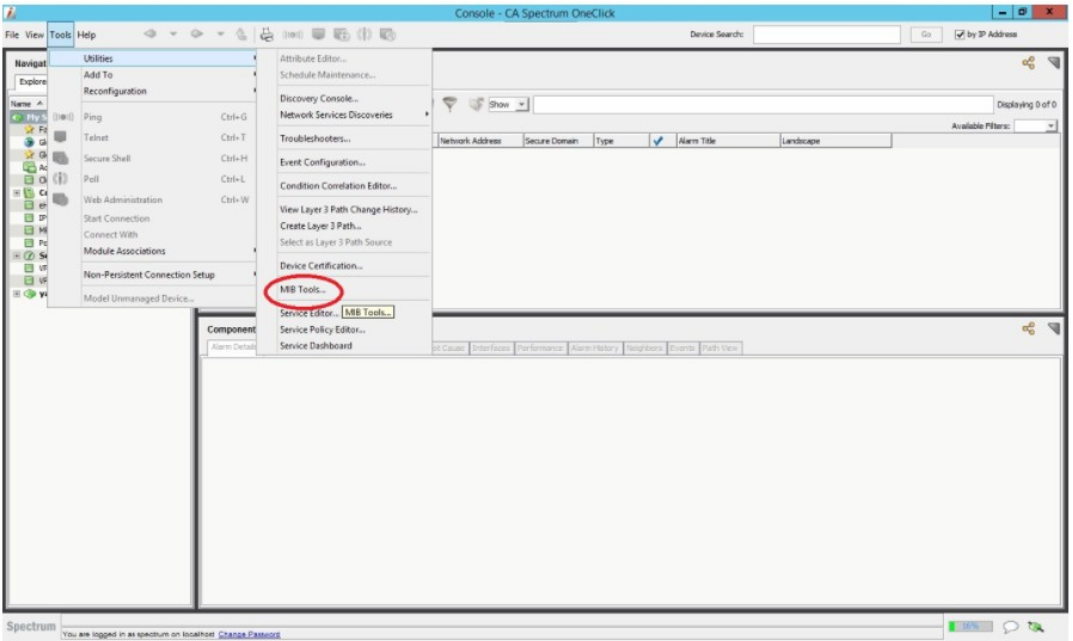1073x641 pixels.
Task: Click the alarm filter text field
Action: [762, 105]
